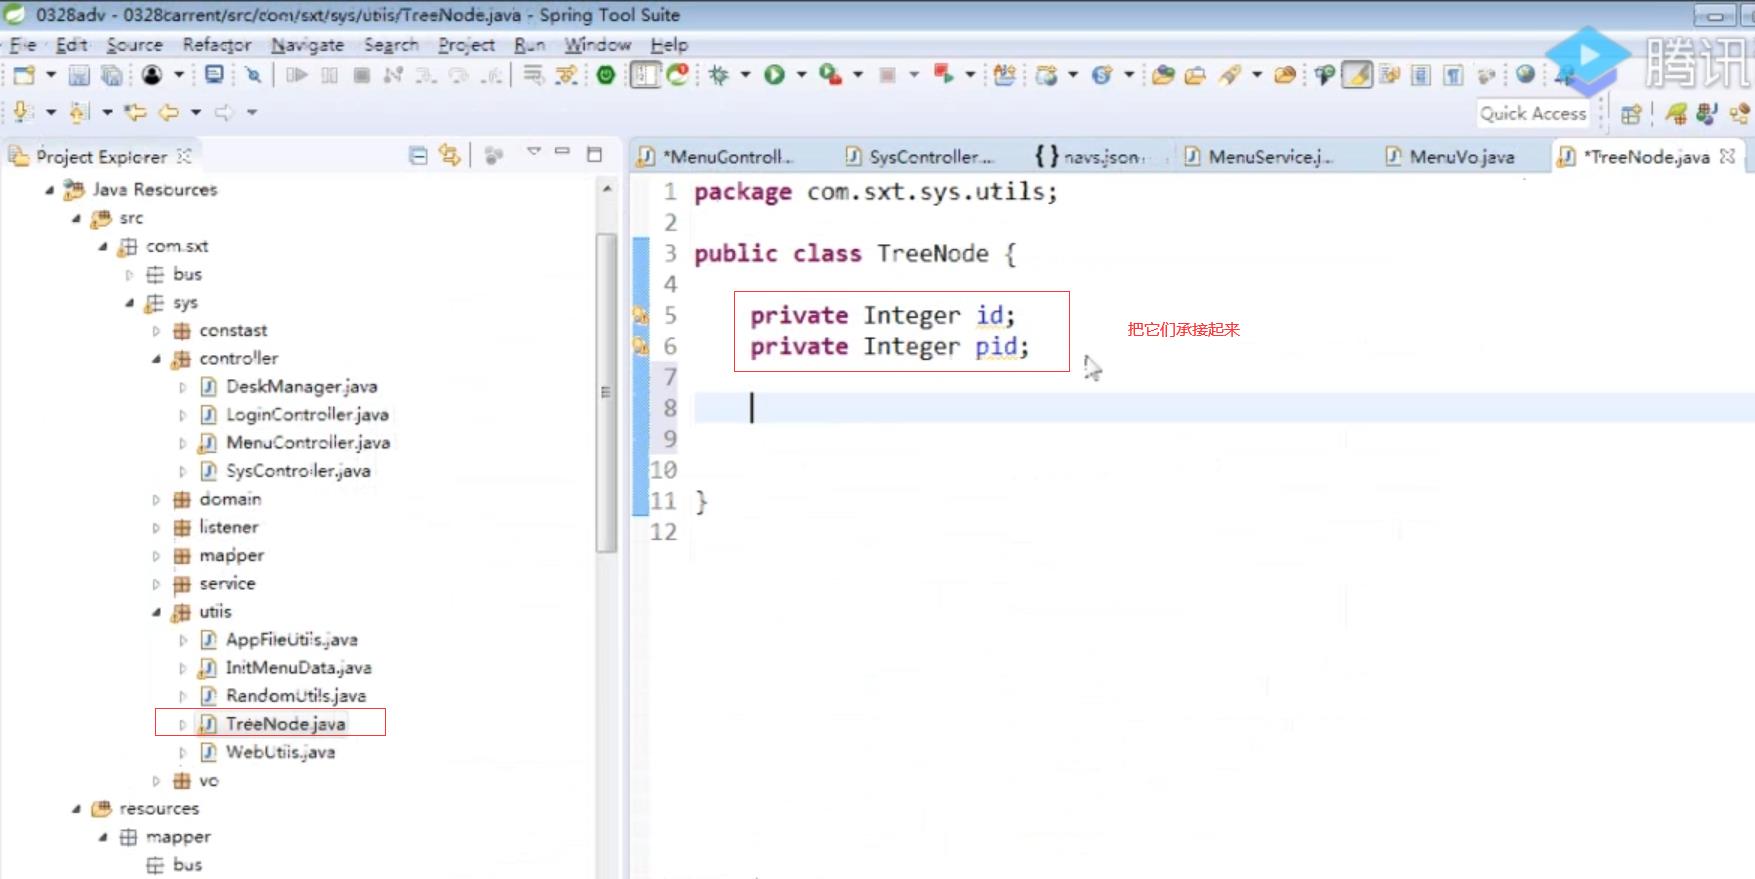Click Previous Annotation arrow icon
The height and width of the screenshot is (879, 1755).
79,112
